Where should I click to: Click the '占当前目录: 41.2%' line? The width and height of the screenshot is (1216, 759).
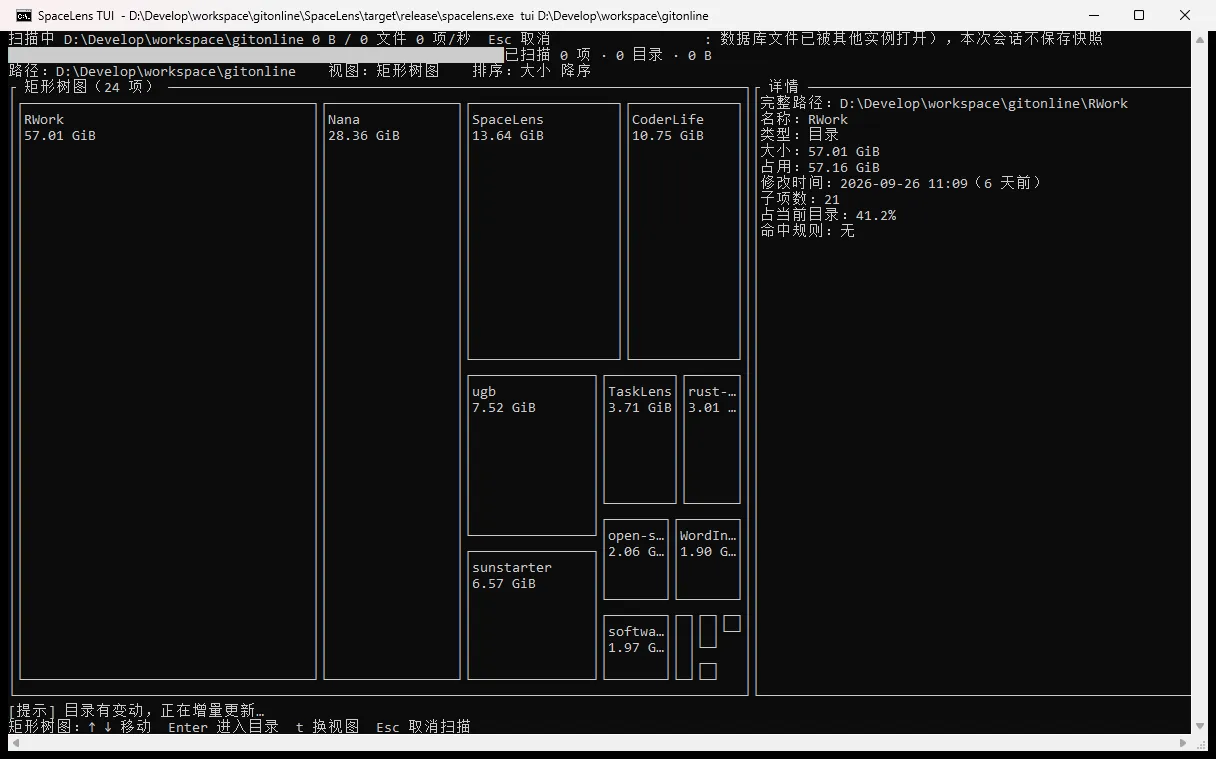pyautogui.click(x=828, y=215)
